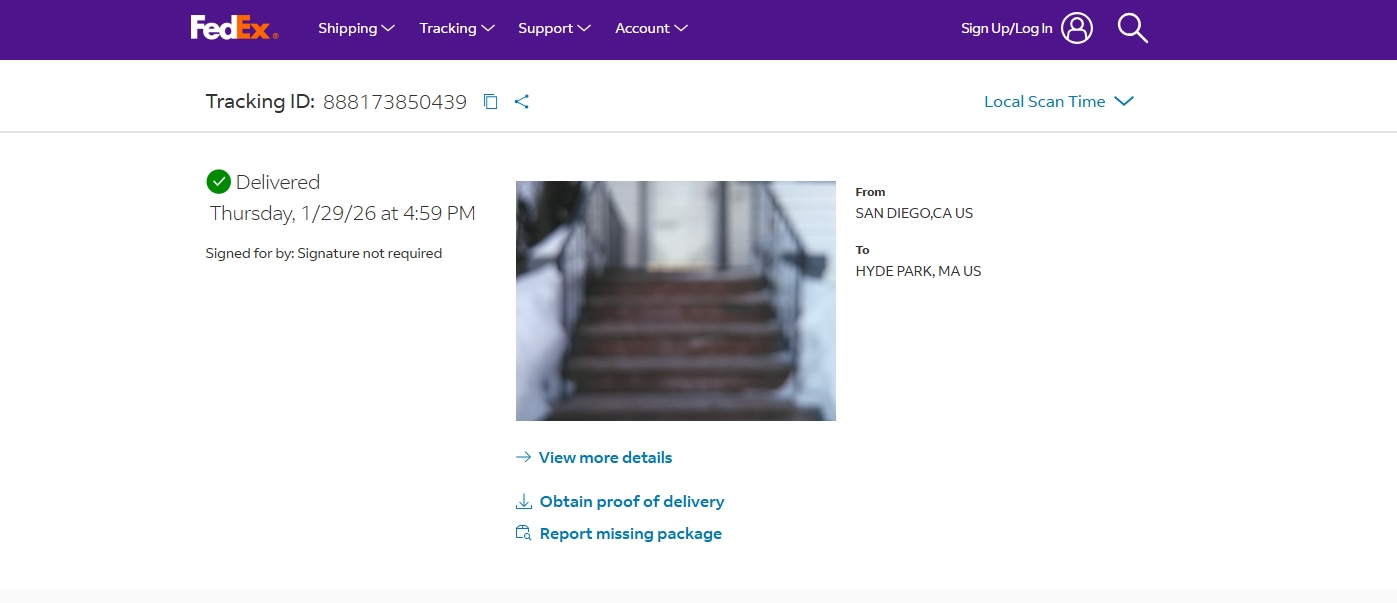Click the Report missing package link
The image size is (1397, 603).
(x=630, y=533)
